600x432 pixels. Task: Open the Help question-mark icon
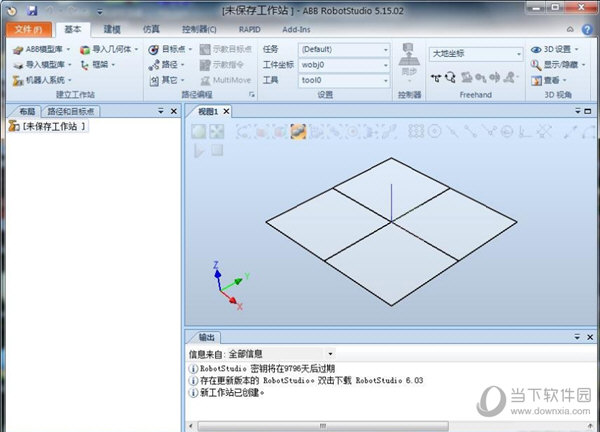click(x=587, y=29)
